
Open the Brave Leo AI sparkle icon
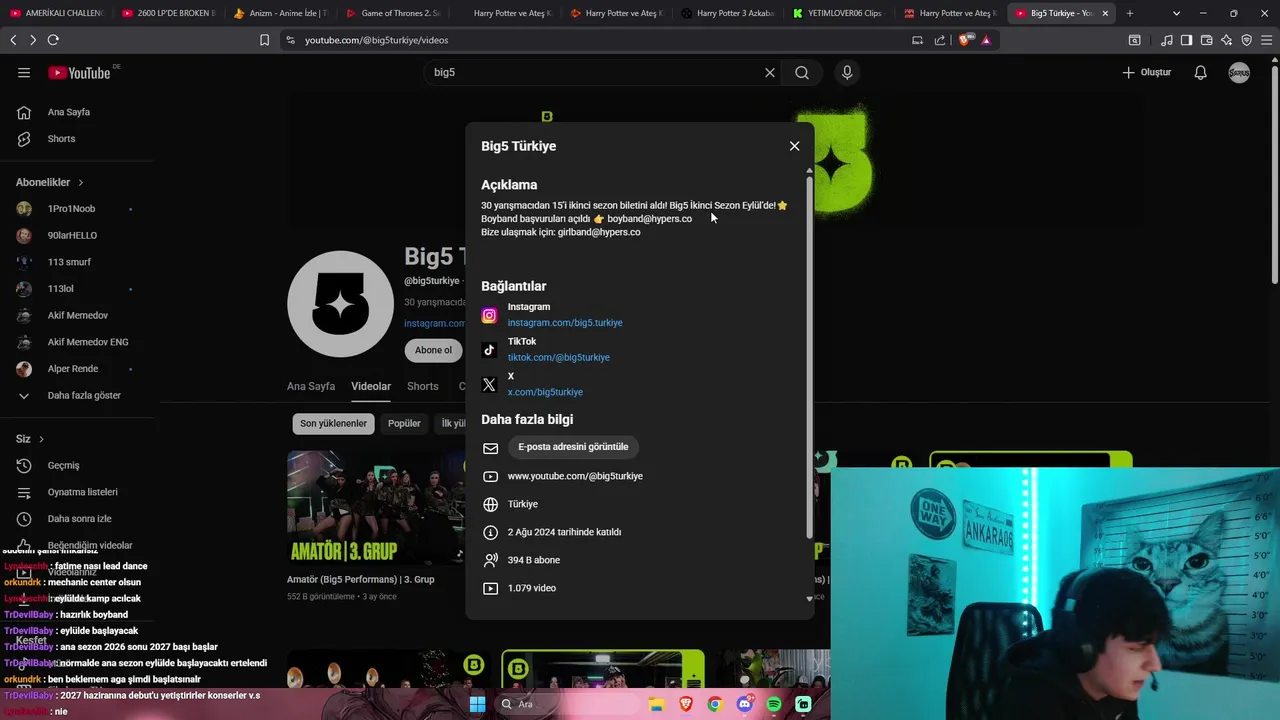pos(1226,40)
